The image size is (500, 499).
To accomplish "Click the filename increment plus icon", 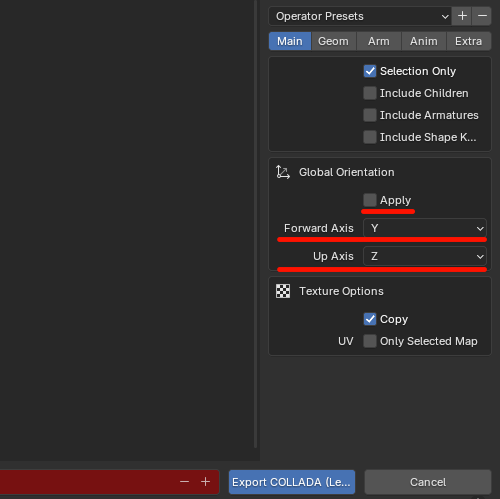I will point(205,482).
